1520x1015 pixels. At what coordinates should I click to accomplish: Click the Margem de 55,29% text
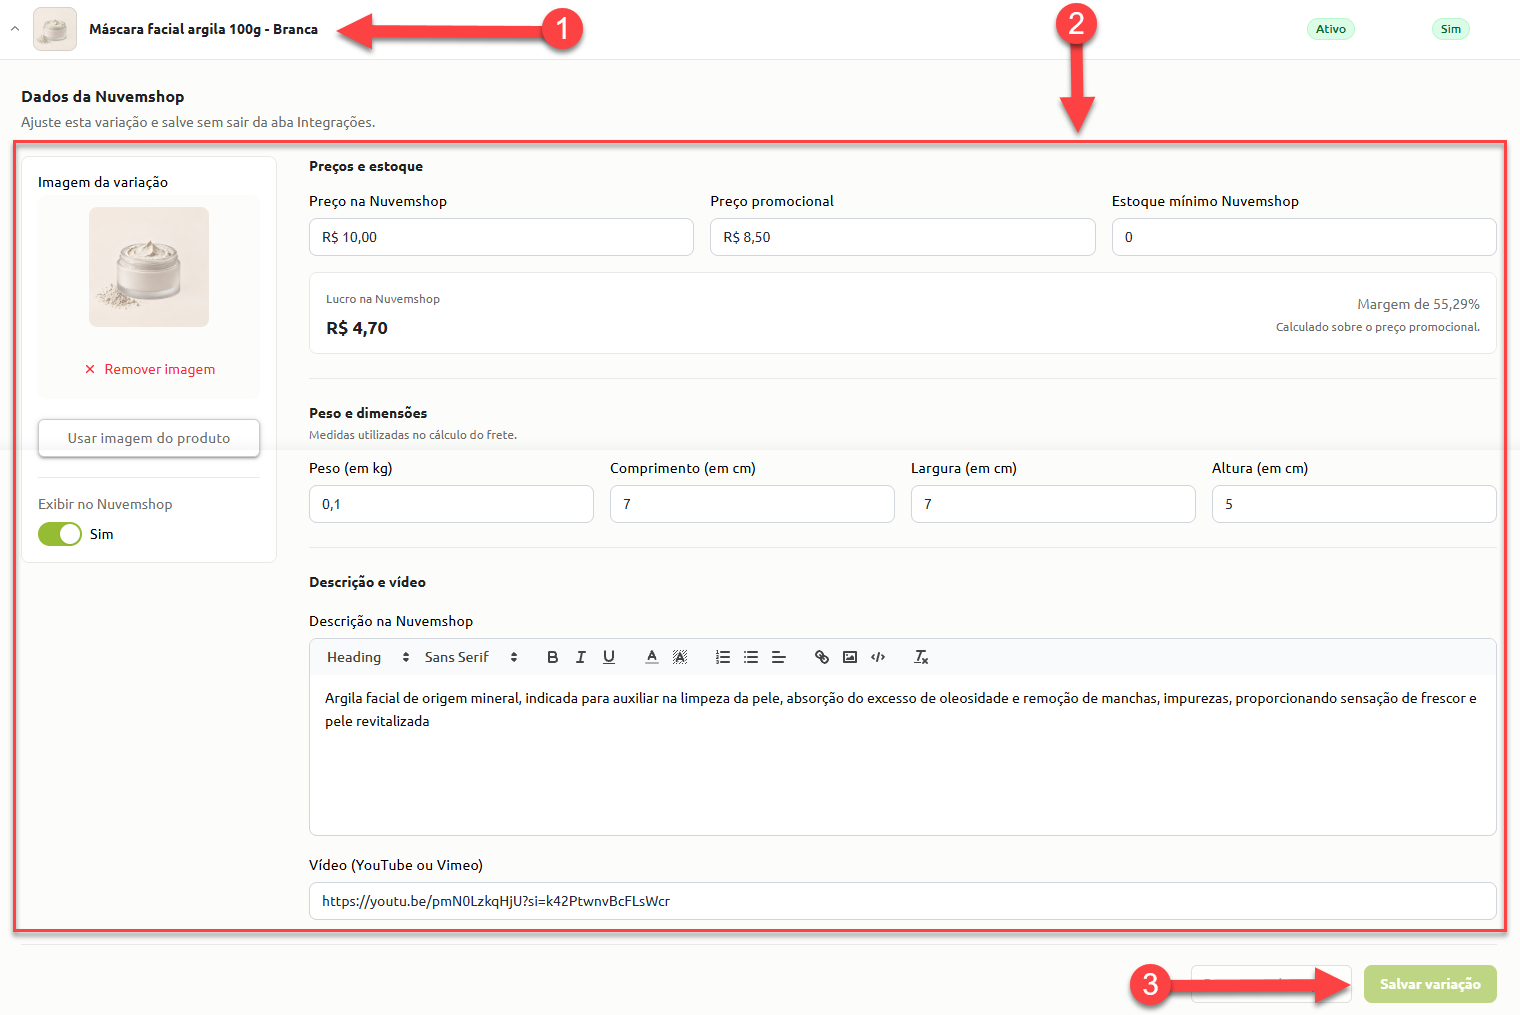[x=1418, y=304]
